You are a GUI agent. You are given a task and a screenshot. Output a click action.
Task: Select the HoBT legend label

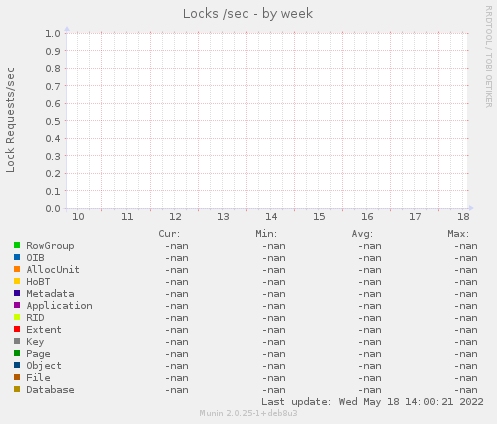38,282
